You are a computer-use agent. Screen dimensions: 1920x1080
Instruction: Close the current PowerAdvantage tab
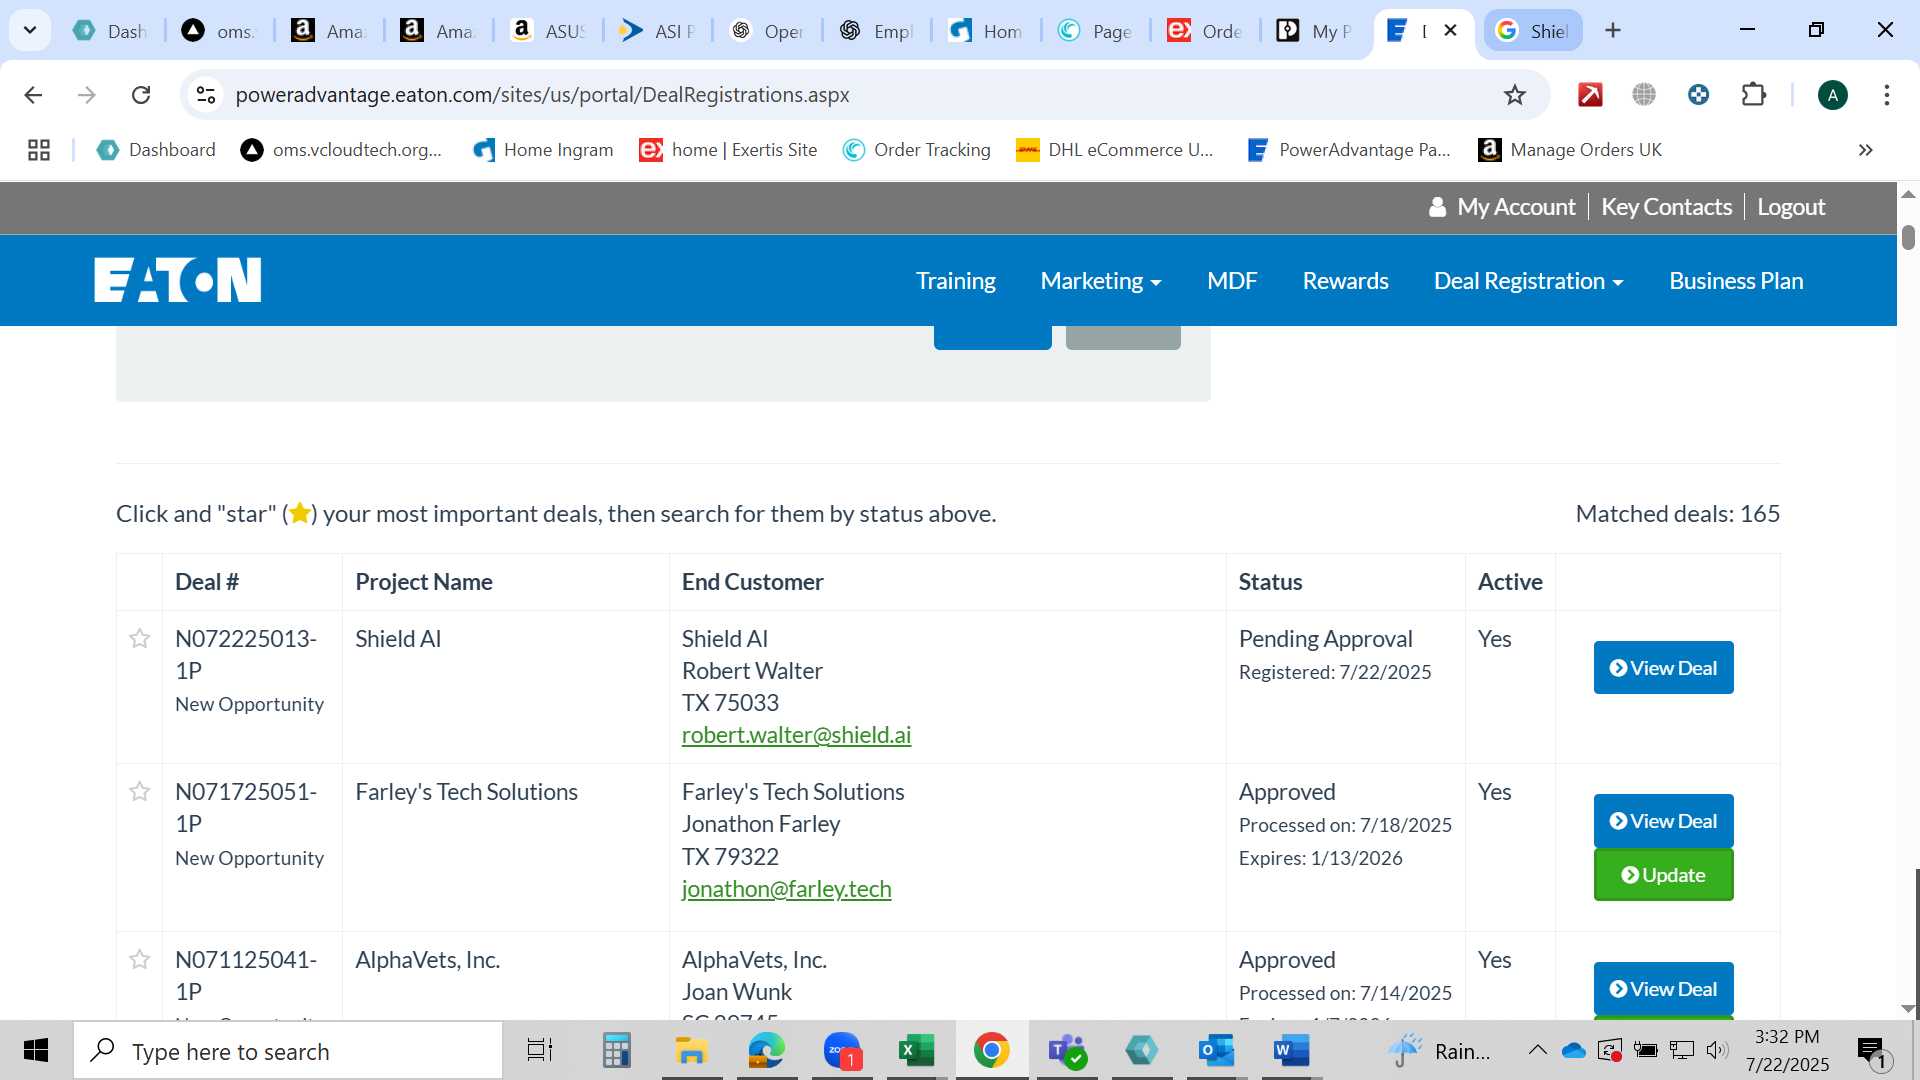1450,30
